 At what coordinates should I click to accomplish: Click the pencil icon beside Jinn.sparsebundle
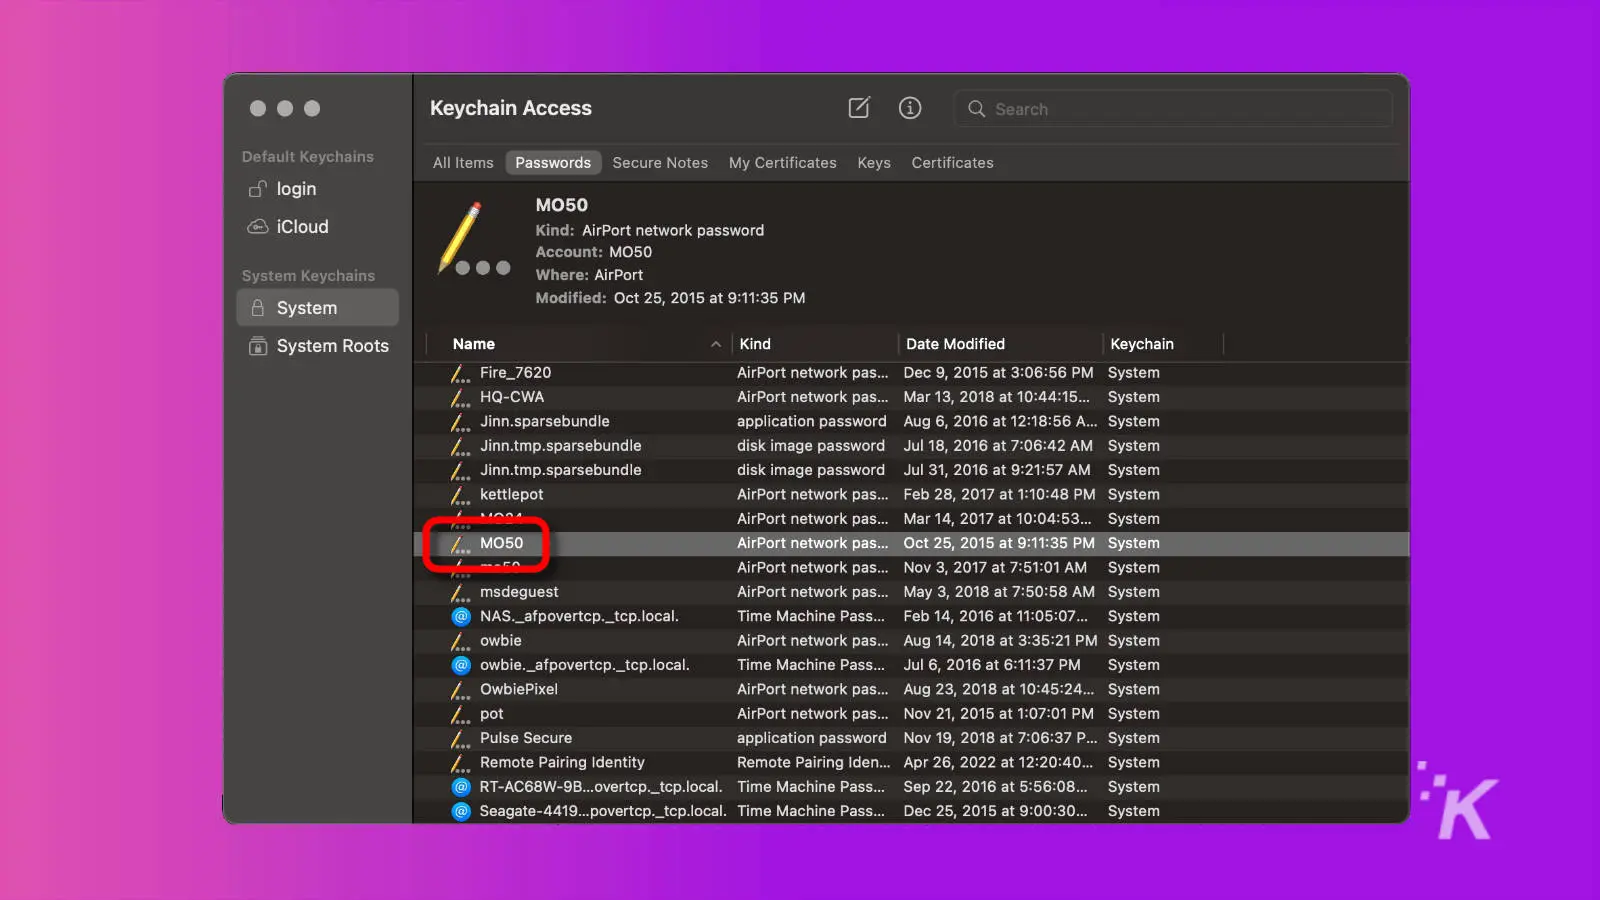pos(460,422)
